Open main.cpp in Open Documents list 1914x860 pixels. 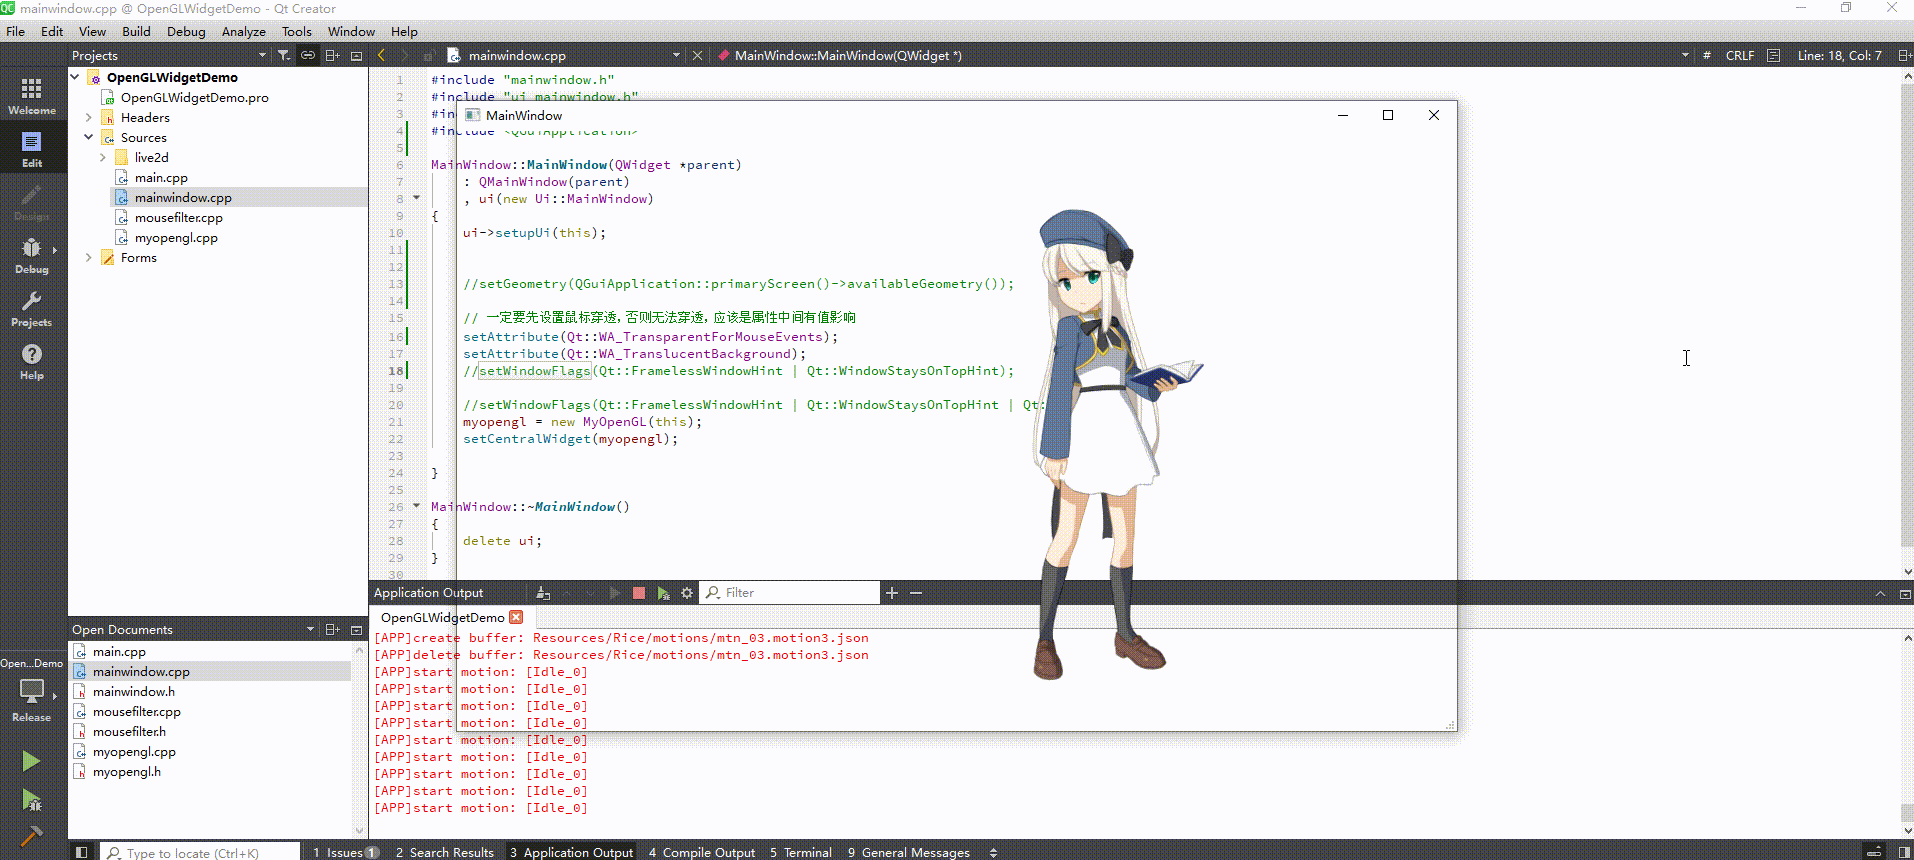click(x=119, y=651)
